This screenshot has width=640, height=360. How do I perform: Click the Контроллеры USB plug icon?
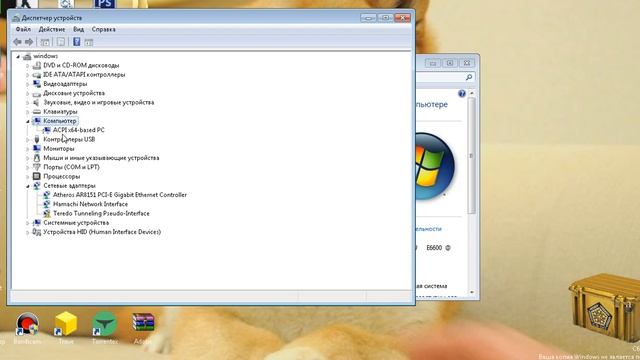point(37,139)
